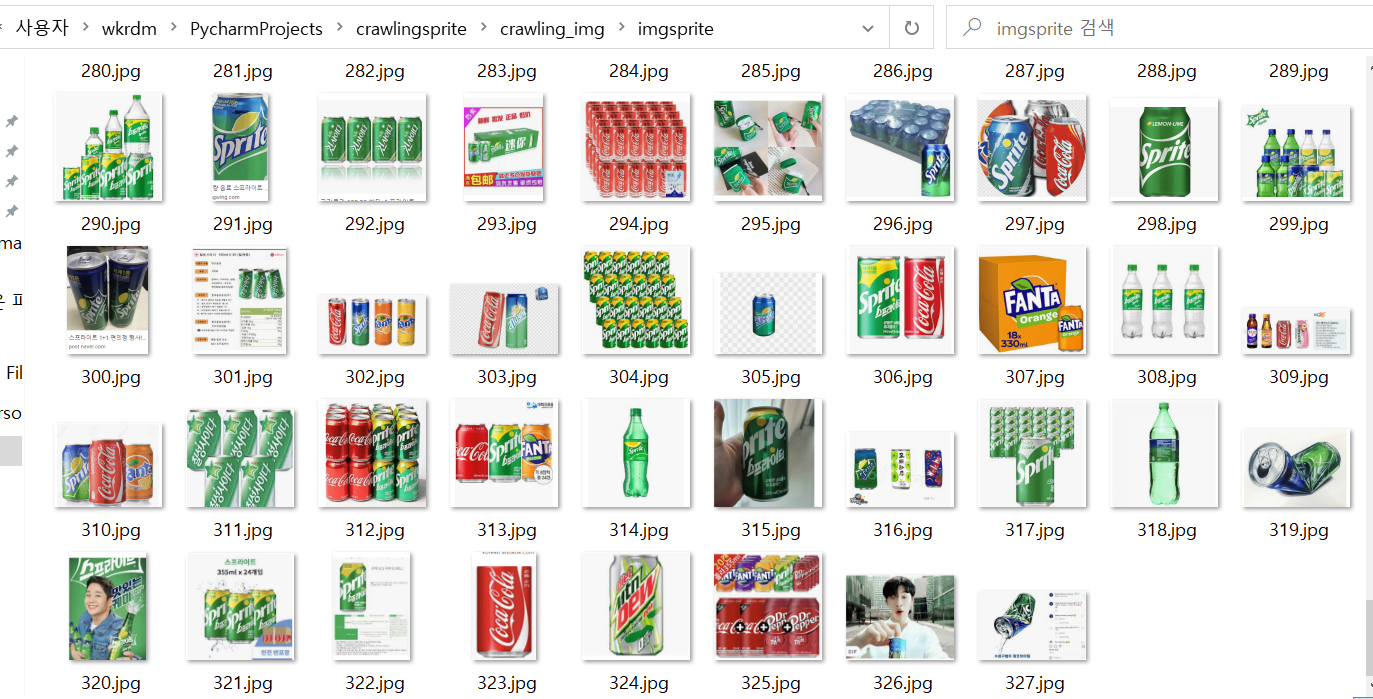Click the file name 287.jpg

click(x=1035, y=72)
